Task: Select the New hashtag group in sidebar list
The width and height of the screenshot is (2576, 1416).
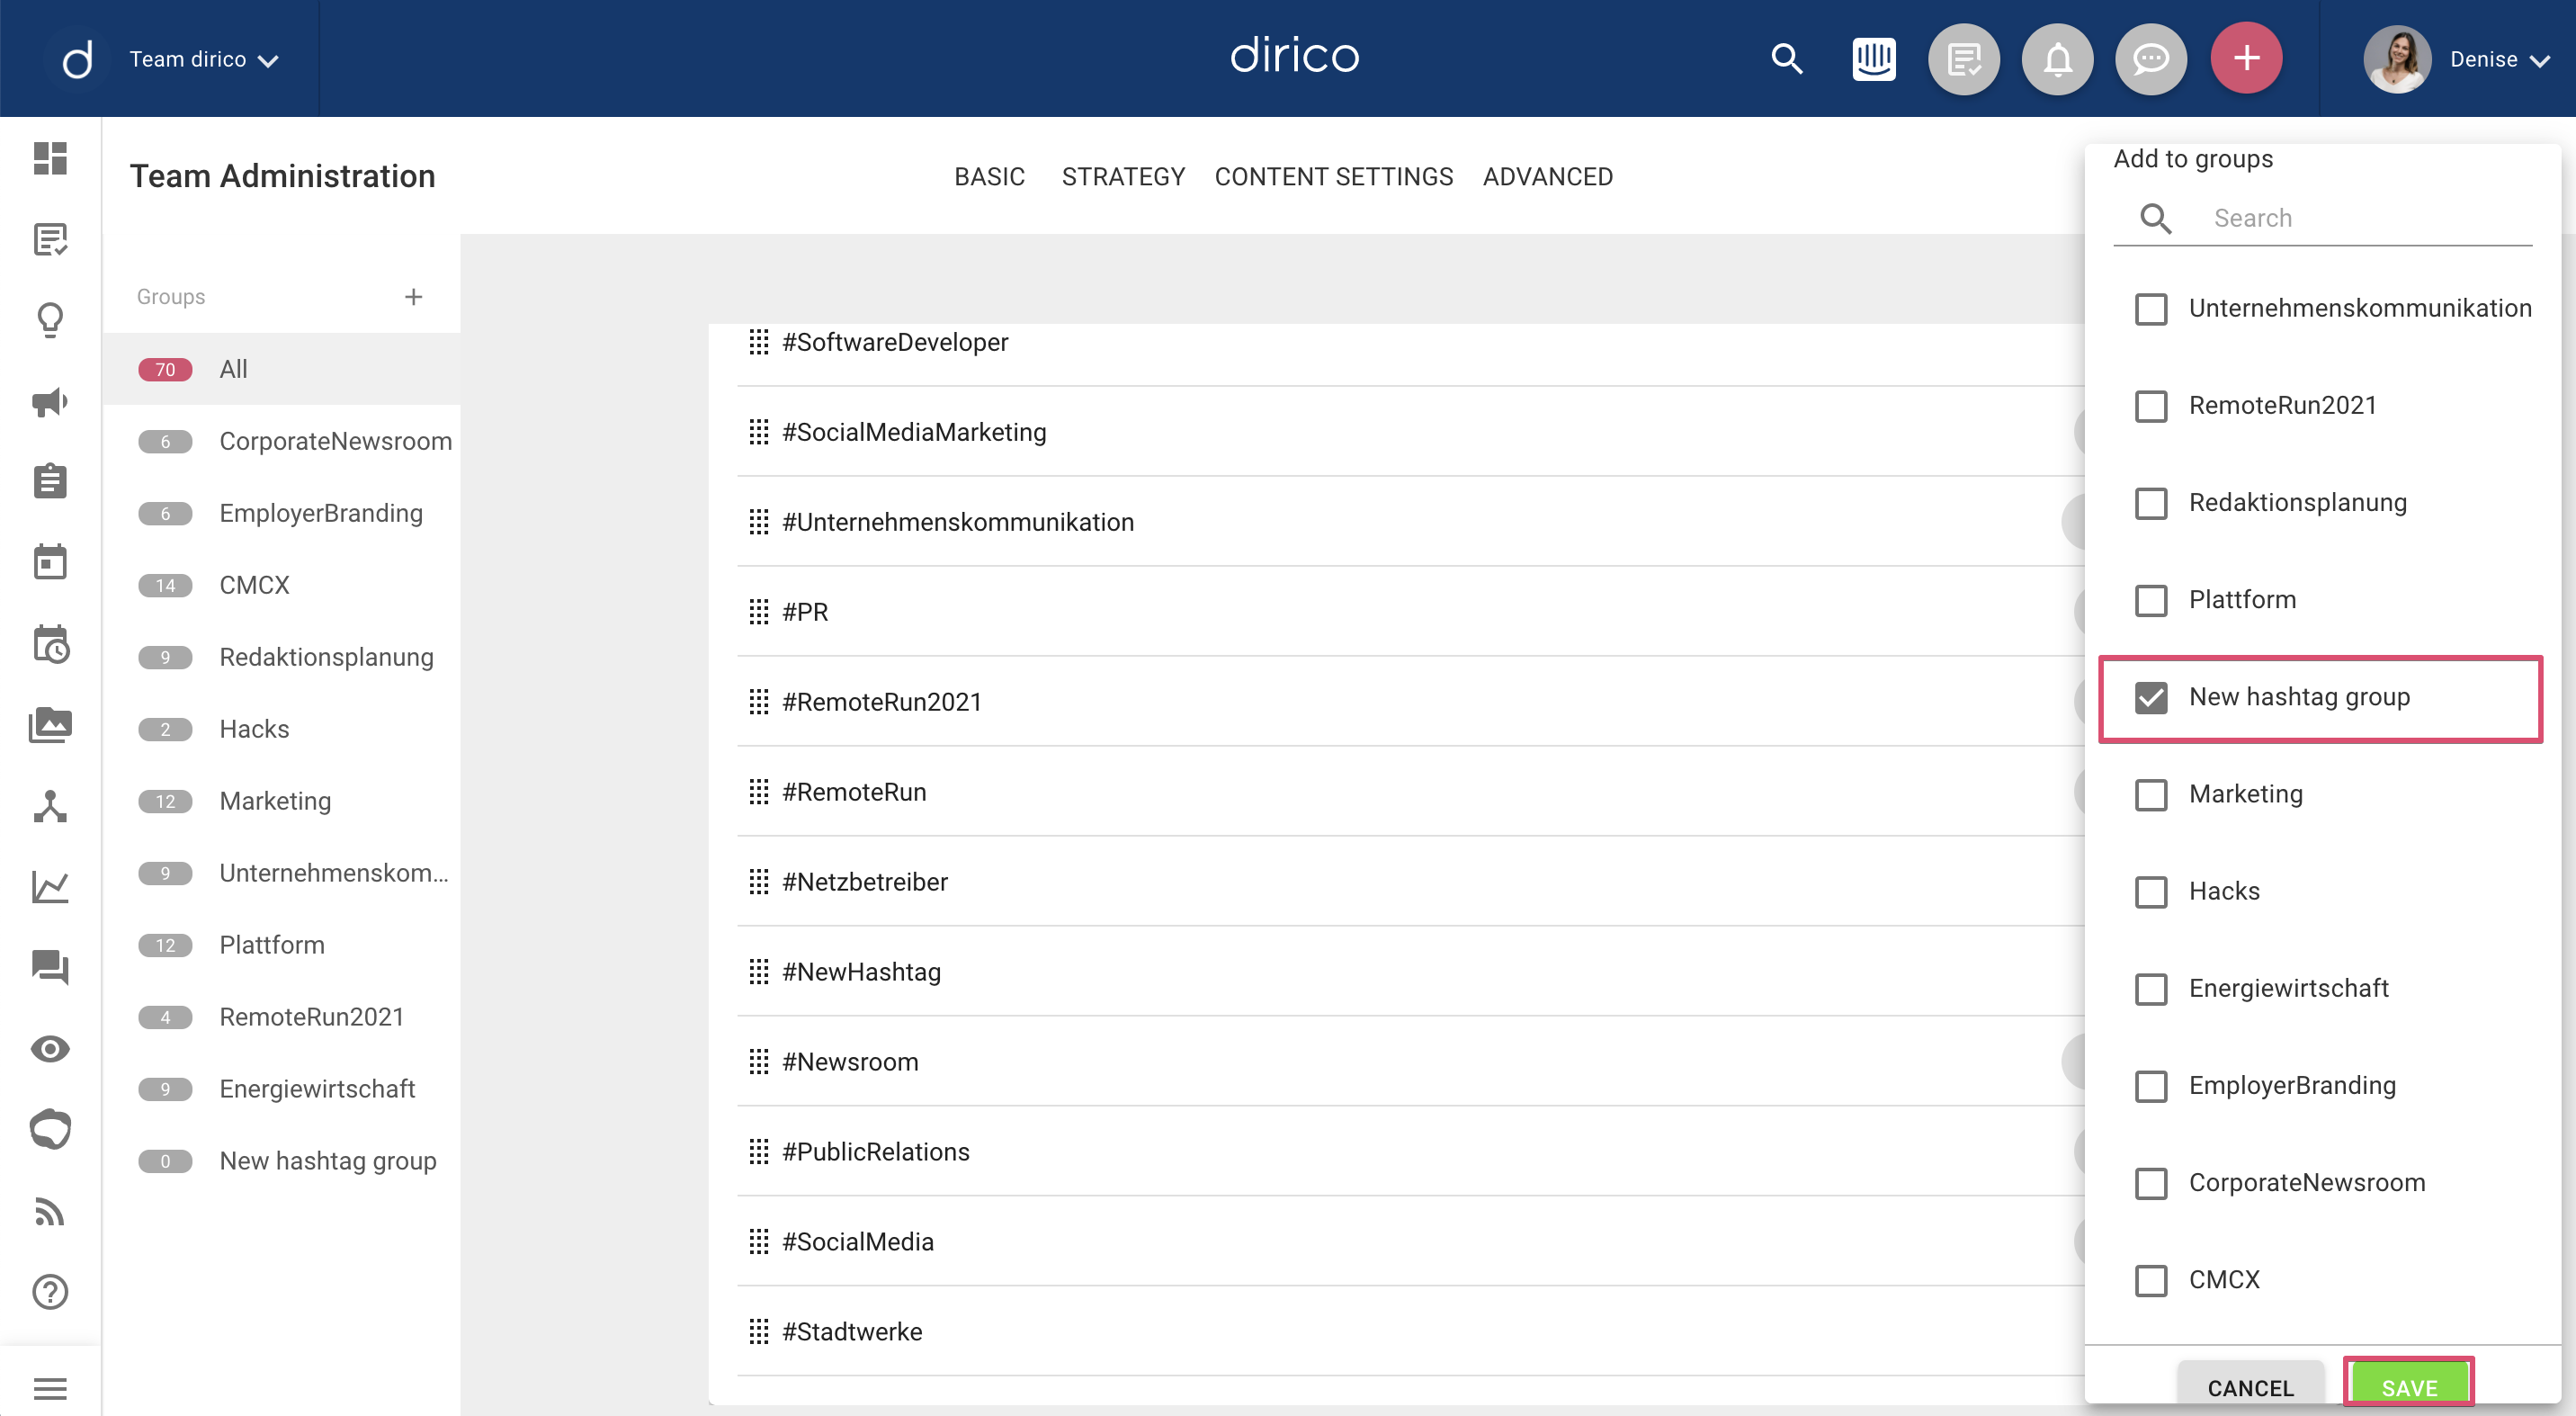Action: (281, 1161)
